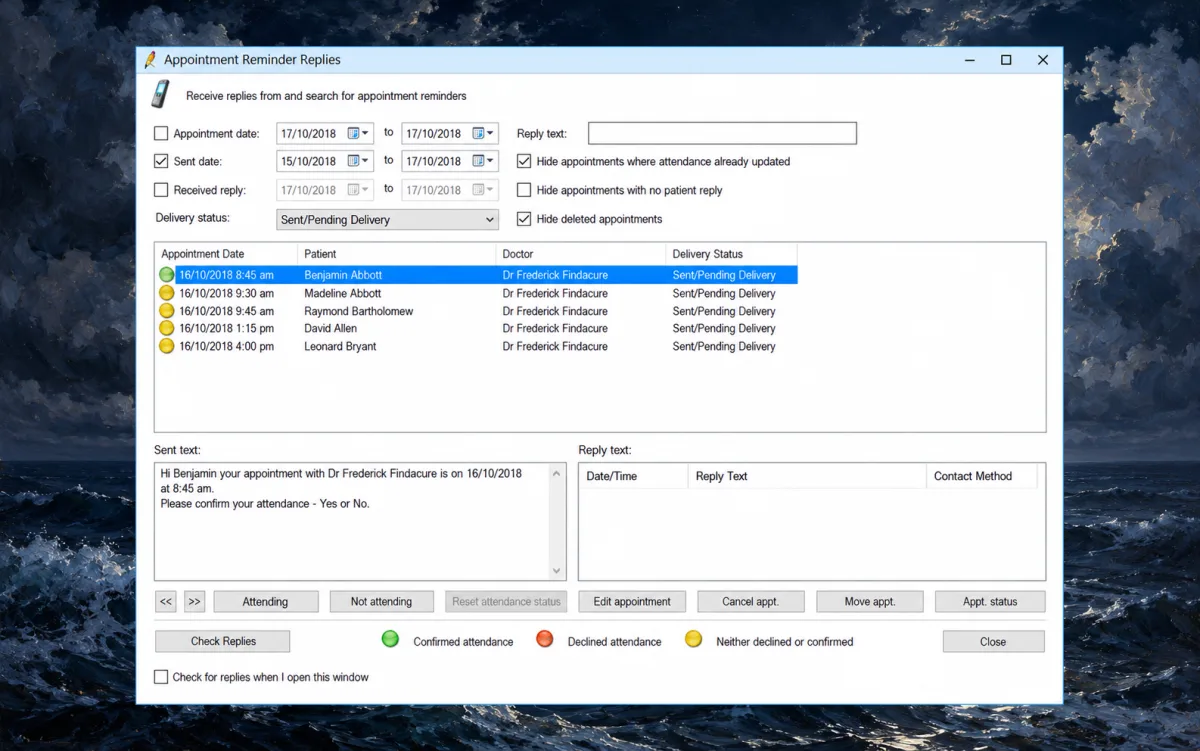Expand the Appointment date start dropdown arrow
This screenshot has height=751, width=1200.
click(366, 133)
